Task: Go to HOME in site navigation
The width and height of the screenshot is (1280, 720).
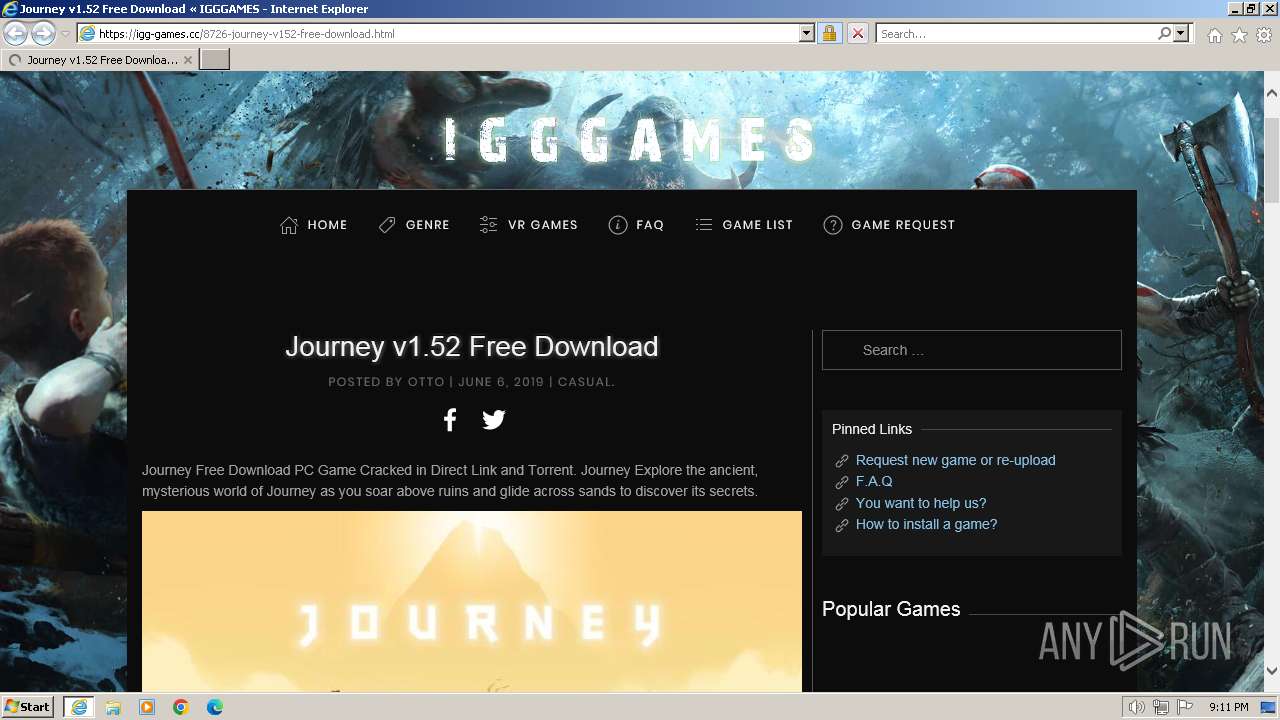Action: (314, 225)
